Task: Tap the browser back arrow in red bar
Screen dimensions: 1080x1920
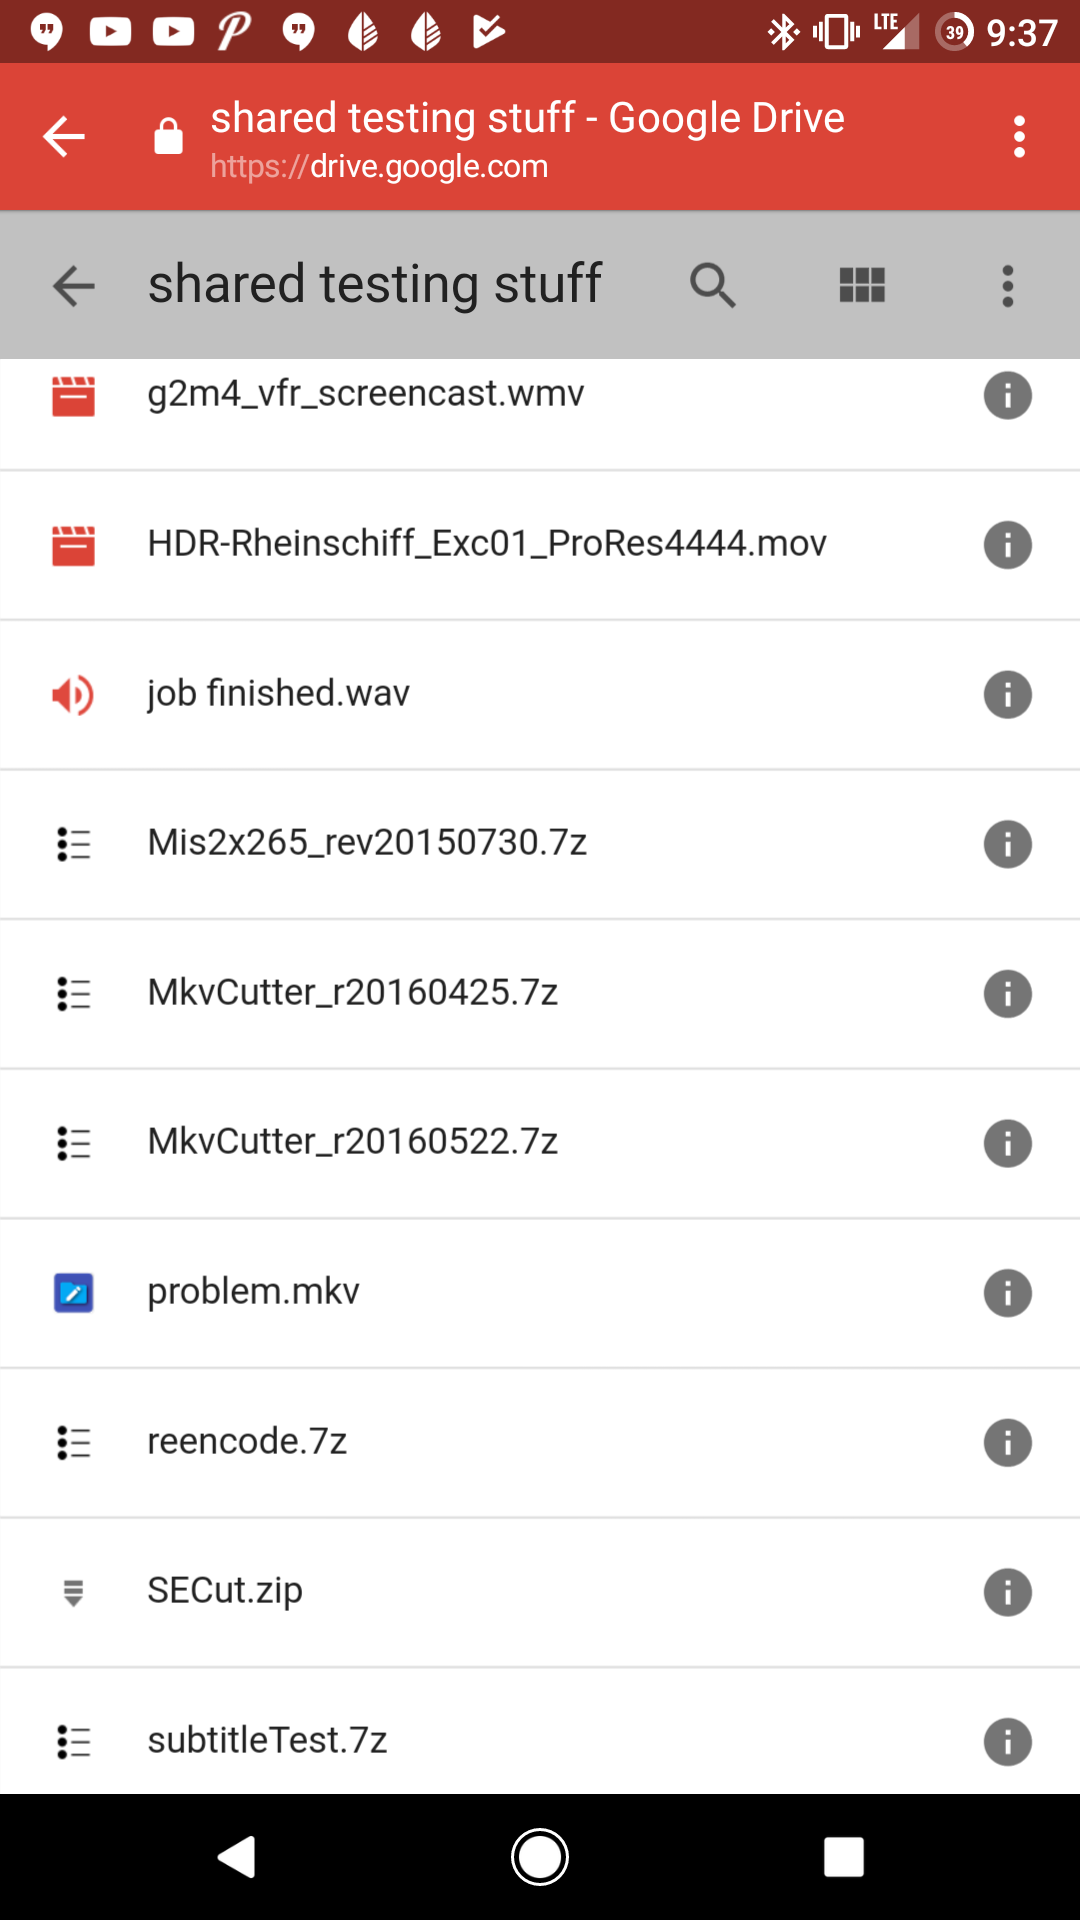Action: (x=64, y=137)
